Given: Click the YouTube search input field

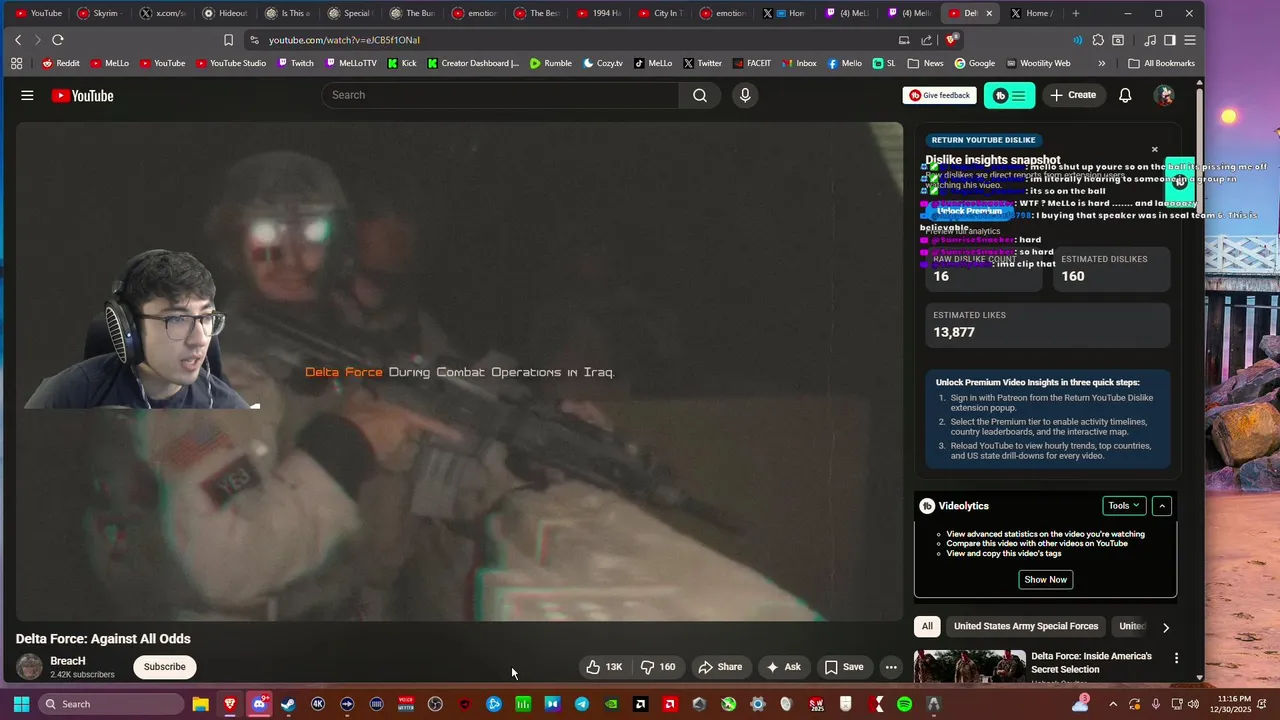Looking at the screenshot, I should click(500, 95).
